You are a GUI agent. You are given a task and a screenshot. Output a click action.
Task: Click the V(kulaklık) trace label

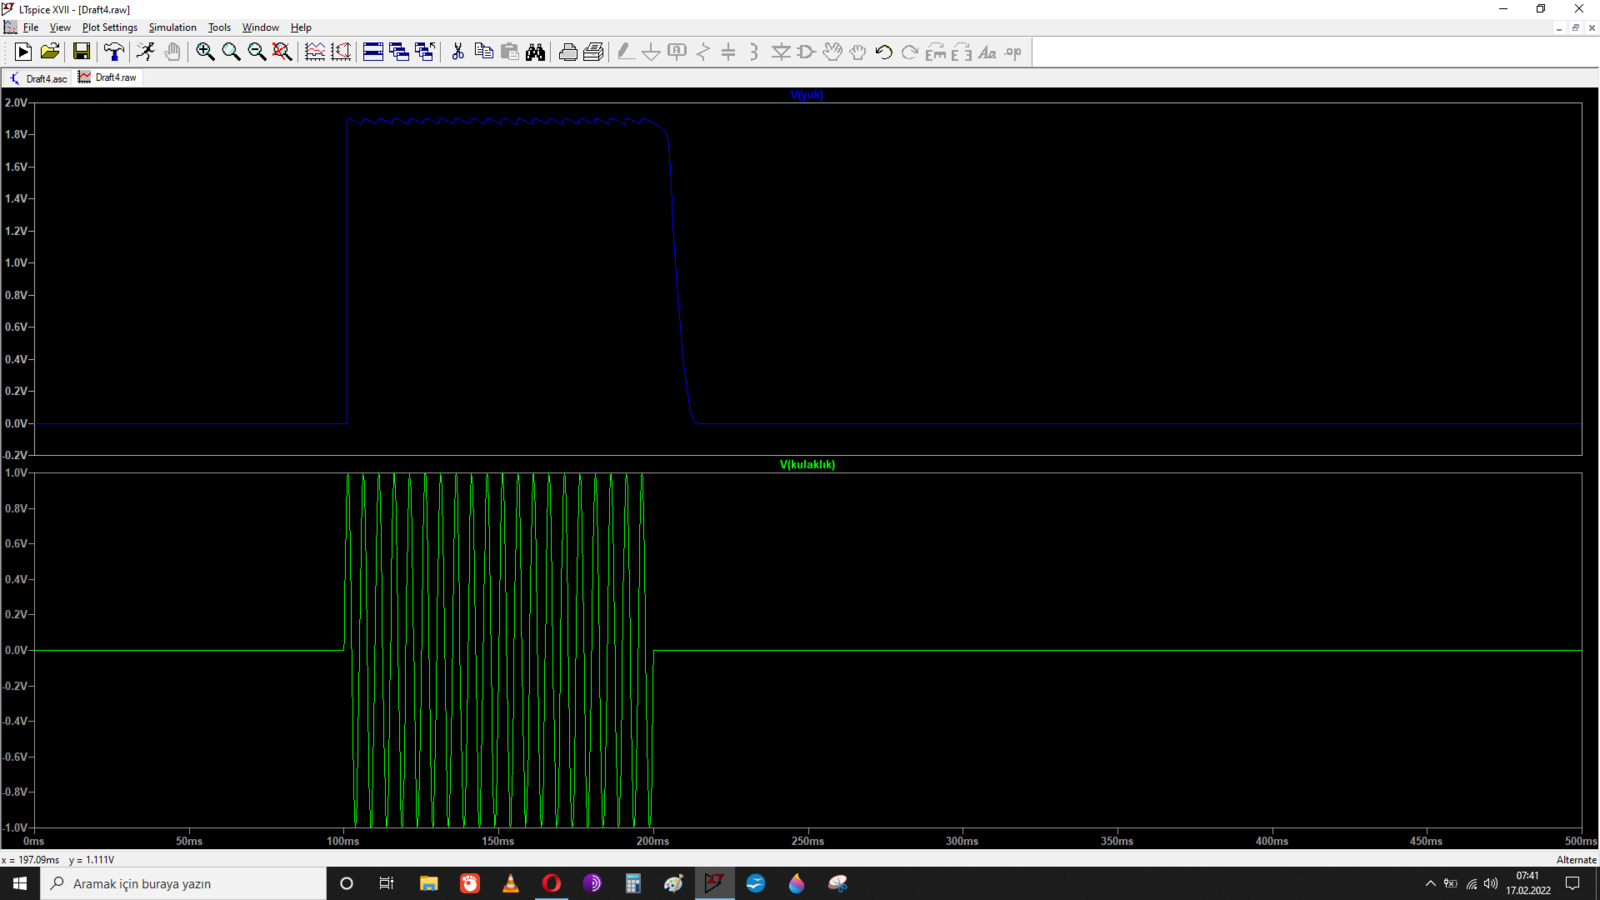pos(807,464)
